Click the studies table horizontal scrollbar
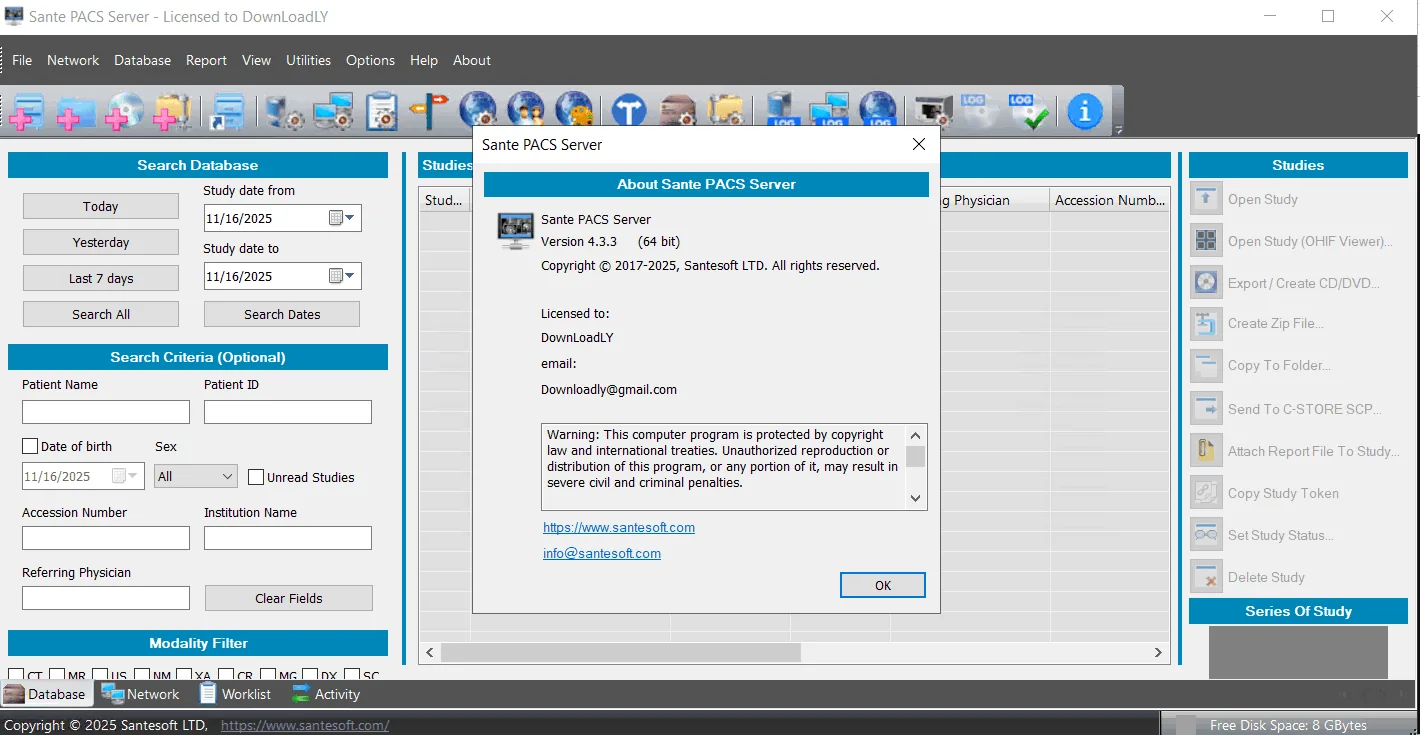Screen dimensions: 1420x735 click(x=620, y=653)
